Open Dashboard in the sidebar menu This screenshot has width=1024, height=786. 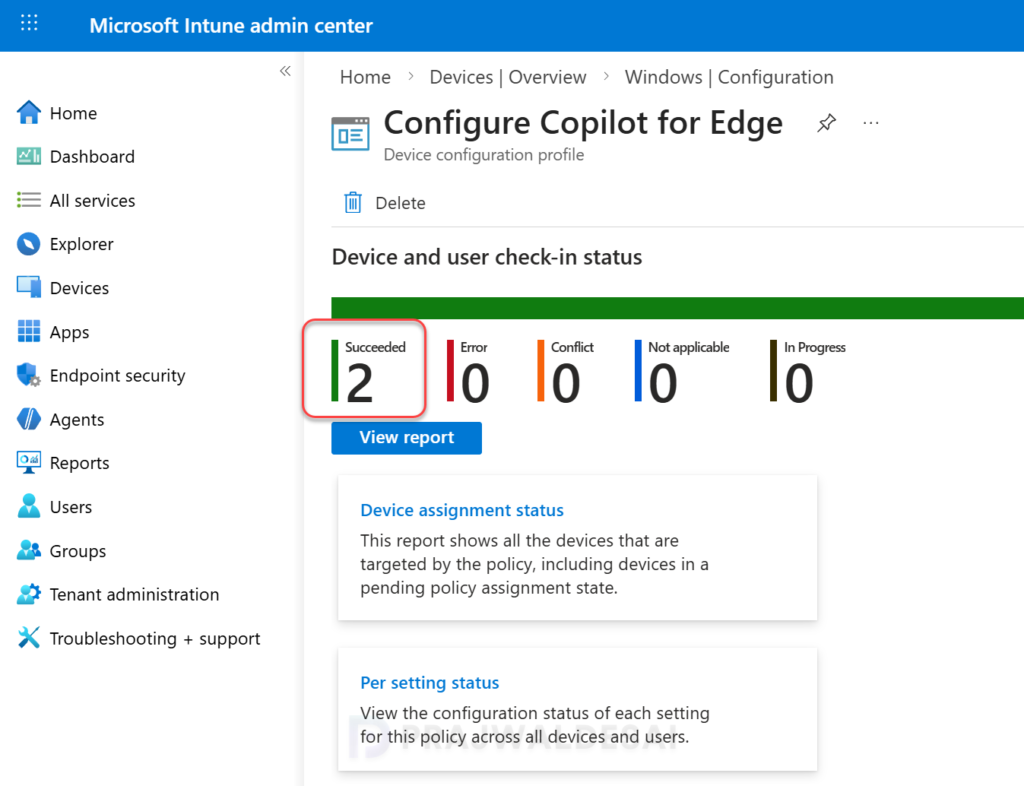click(92, 157)
